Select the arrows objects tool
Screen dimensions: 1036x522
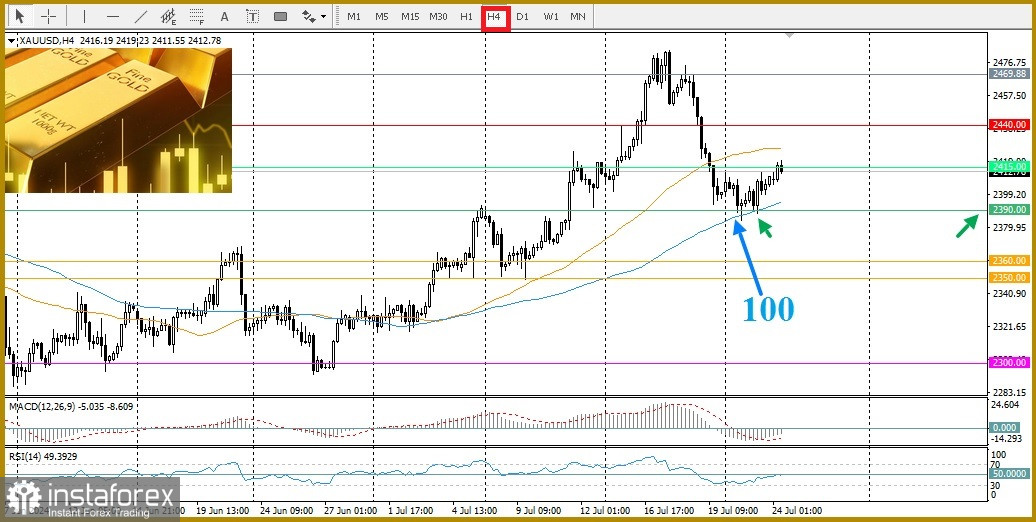[x=308, y=16]
